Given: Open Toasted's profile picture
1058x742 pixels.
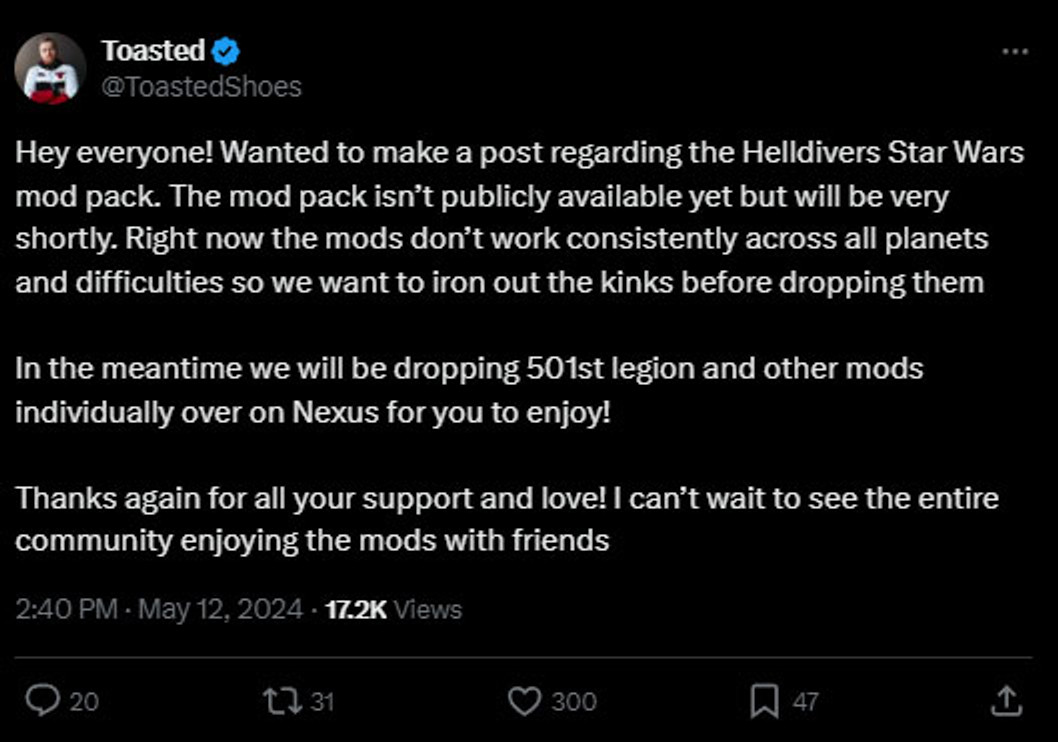Looking at the screenshot, I should pyautogui.click(x=50, y=68).
